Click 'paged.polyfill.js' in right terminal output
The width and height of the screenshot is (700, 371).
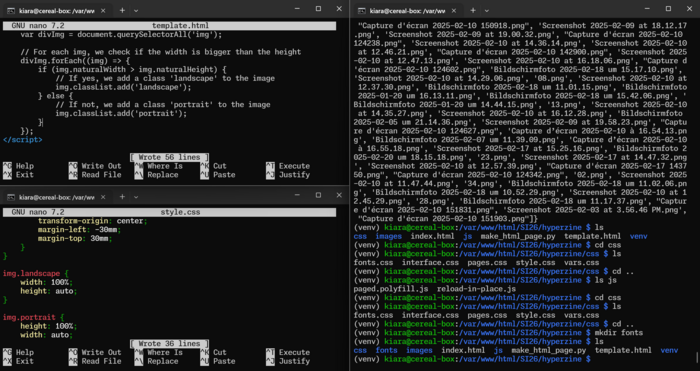click(x=391, y=289)
